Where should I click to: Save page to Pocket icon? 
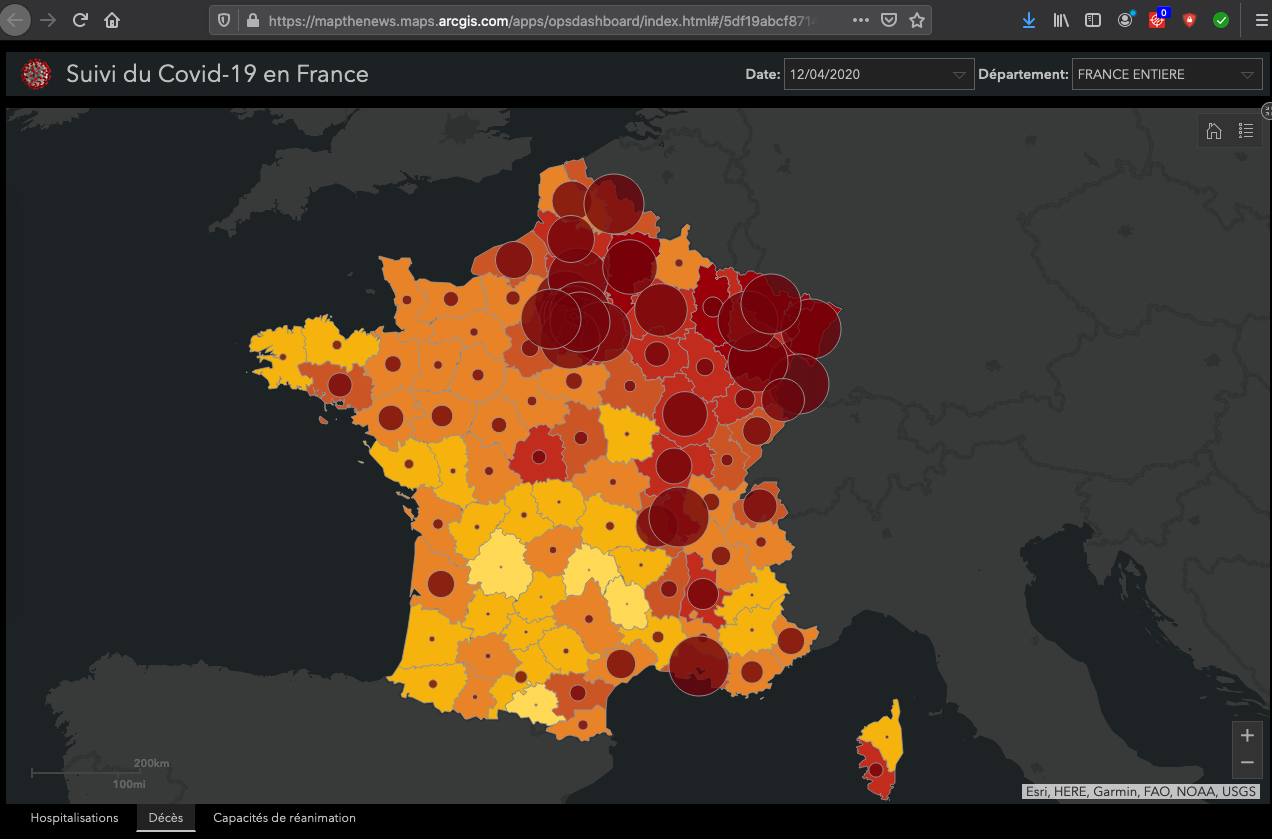pyautogui.click(x=888, y=20)
